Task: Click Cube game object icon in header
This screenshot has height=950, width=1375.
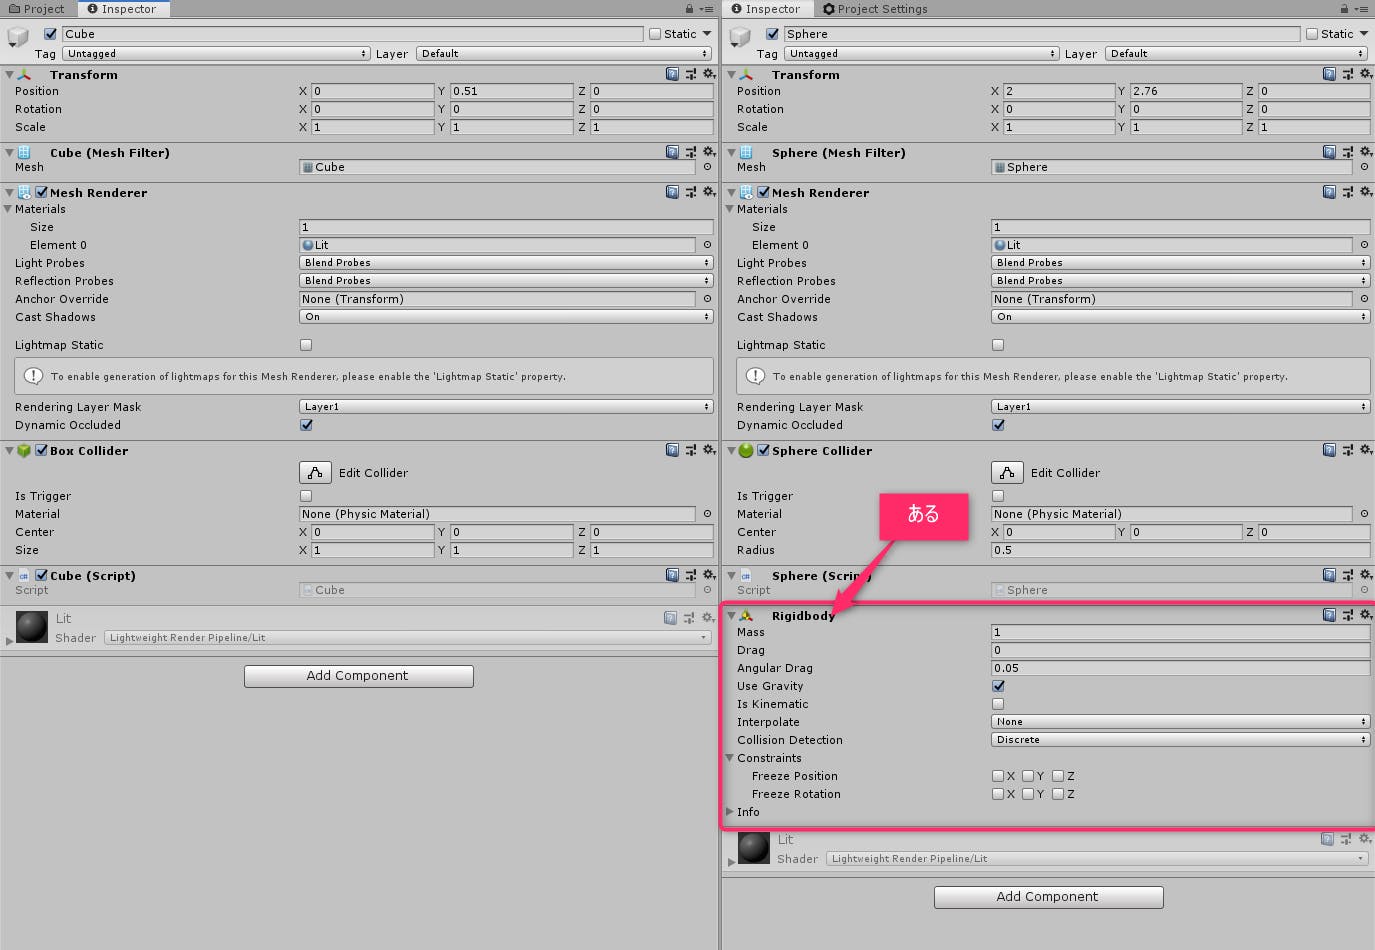Action: (17, 37)
